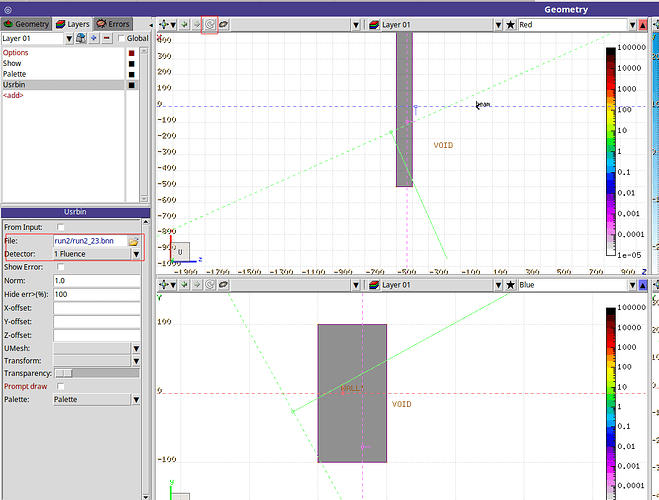Image resolution: width=659 pixels, height=500 pixels.
Task: Open the Detector dropdown showing 1 Fluence
Action: pos(97,254)
